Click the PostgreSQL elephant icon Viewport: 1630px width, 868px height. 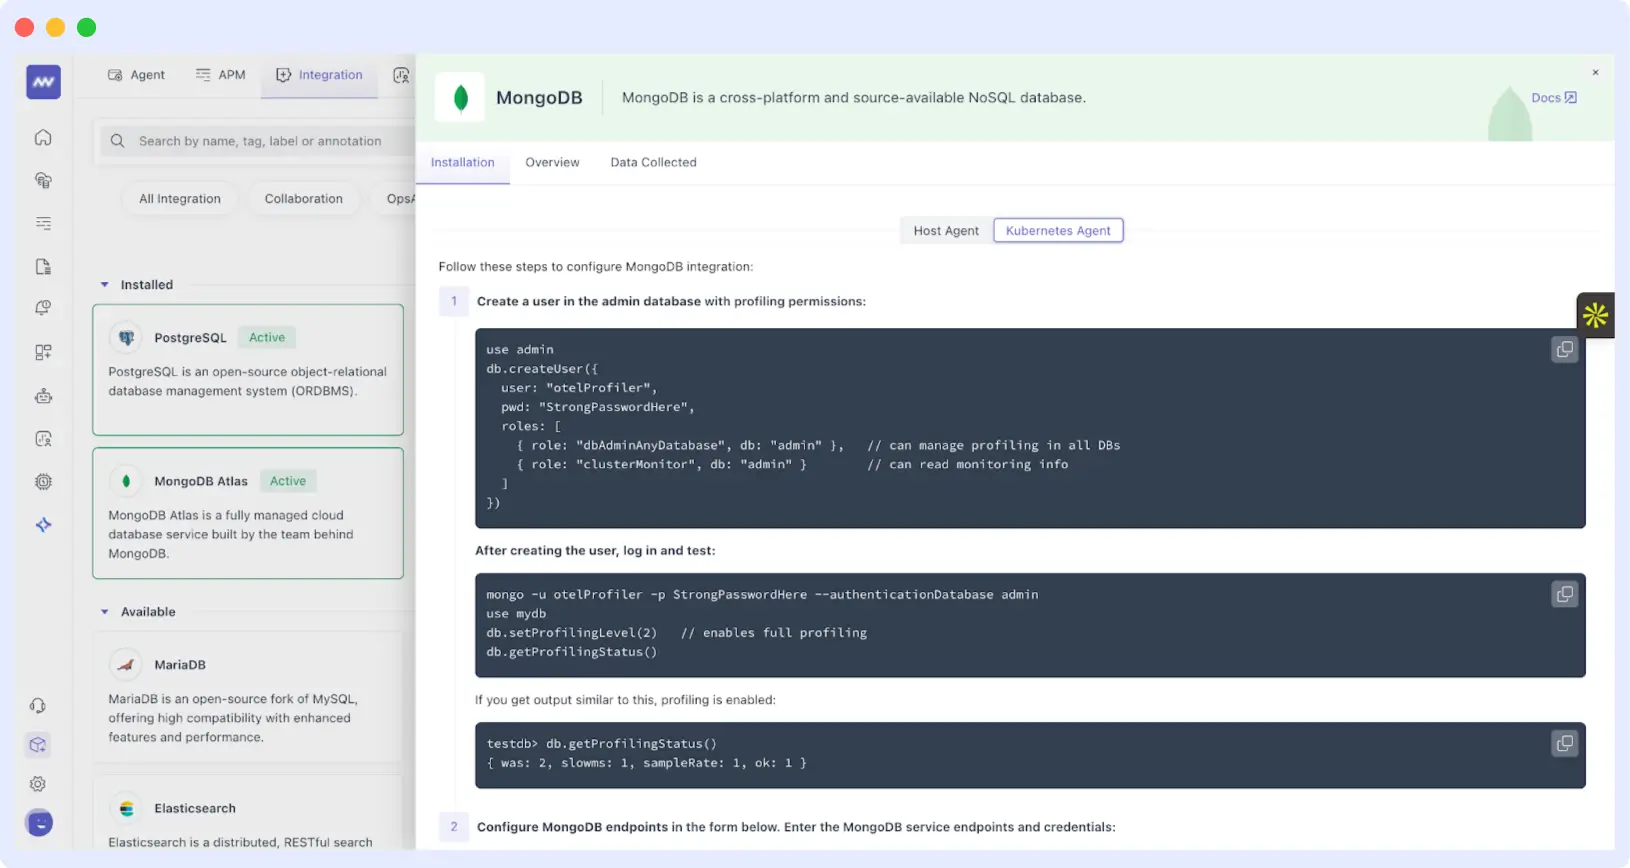click(x=126, y=338)
